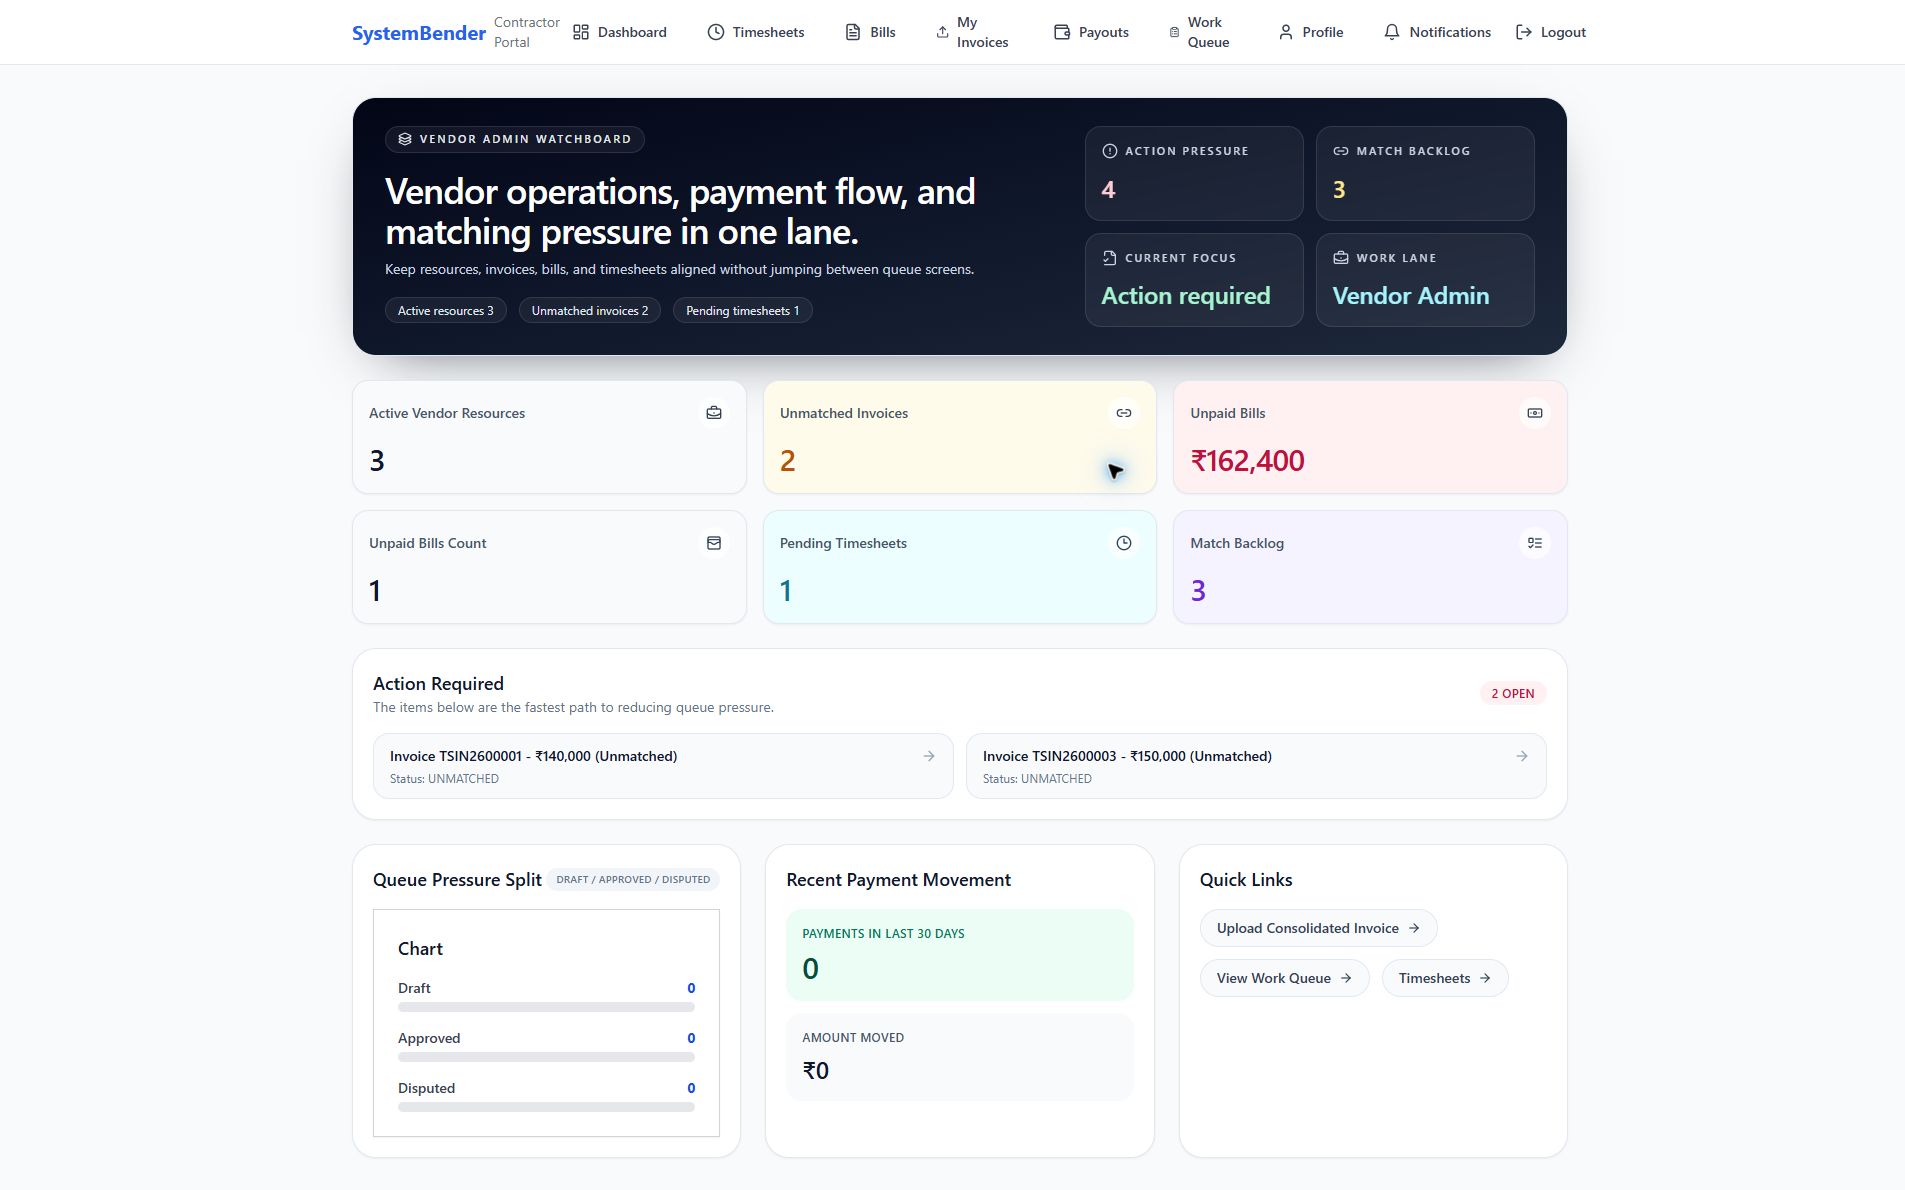Screen dimensions: 1905x1190
Task: Click the SystemBender logo
Action: tap(418, 33)
